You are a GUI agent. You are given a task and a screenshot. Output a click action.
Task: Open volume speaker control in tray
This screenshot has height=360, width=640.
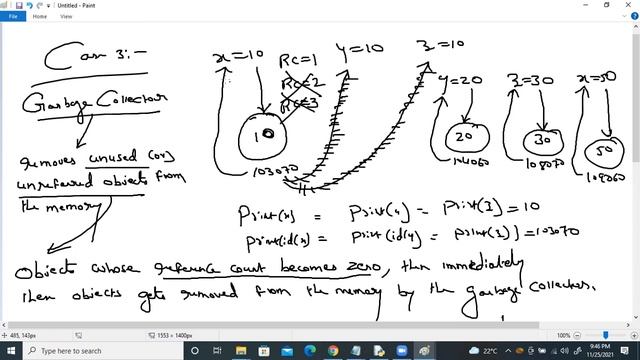pyautogui.click(x=564, y=351)
